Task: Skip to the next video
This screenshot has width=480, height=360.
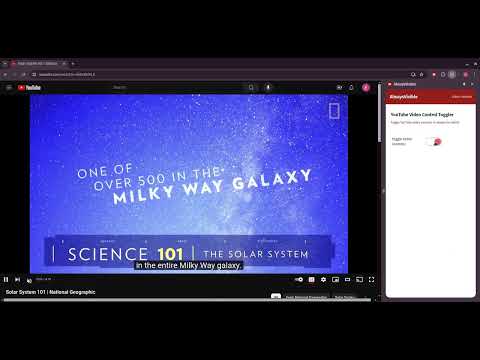Action: click(x=17, y=279)
